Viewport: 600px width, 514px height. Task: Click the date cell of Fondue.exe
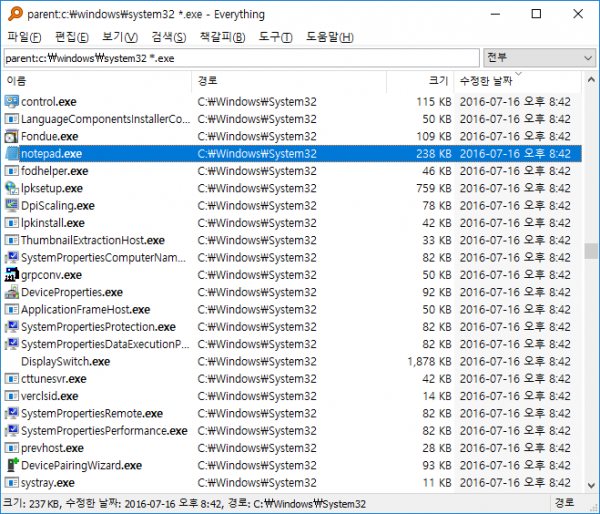tap(515, 136)
